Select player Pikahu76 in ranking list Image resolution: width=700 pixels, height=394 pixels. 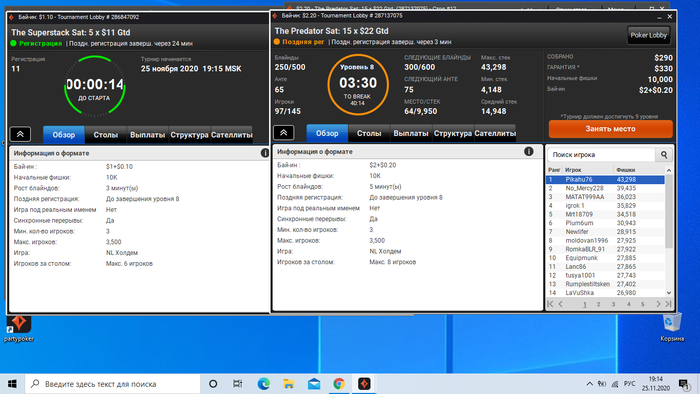(x=605, y=179)
